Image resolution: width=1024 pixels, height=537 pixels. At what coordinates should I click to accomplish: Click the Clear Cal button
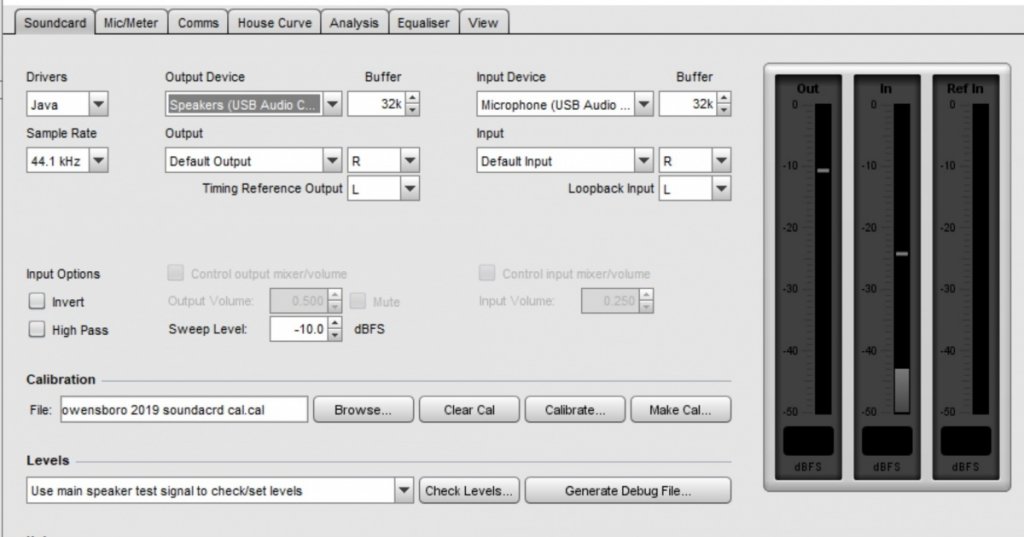click(x=469, y=410)
